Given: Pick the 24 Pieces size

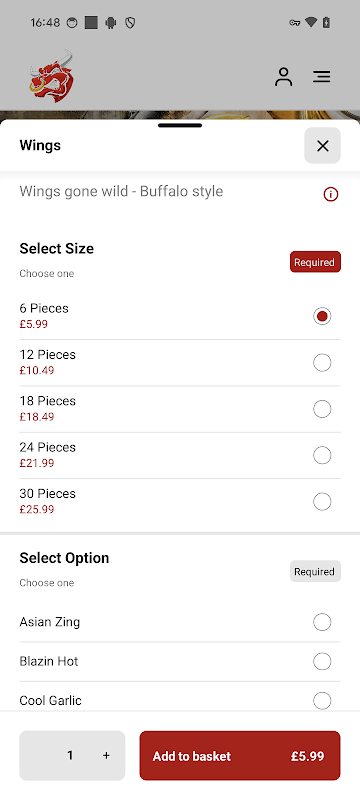Looking at the screenshot, I should [x=180, y=456].
